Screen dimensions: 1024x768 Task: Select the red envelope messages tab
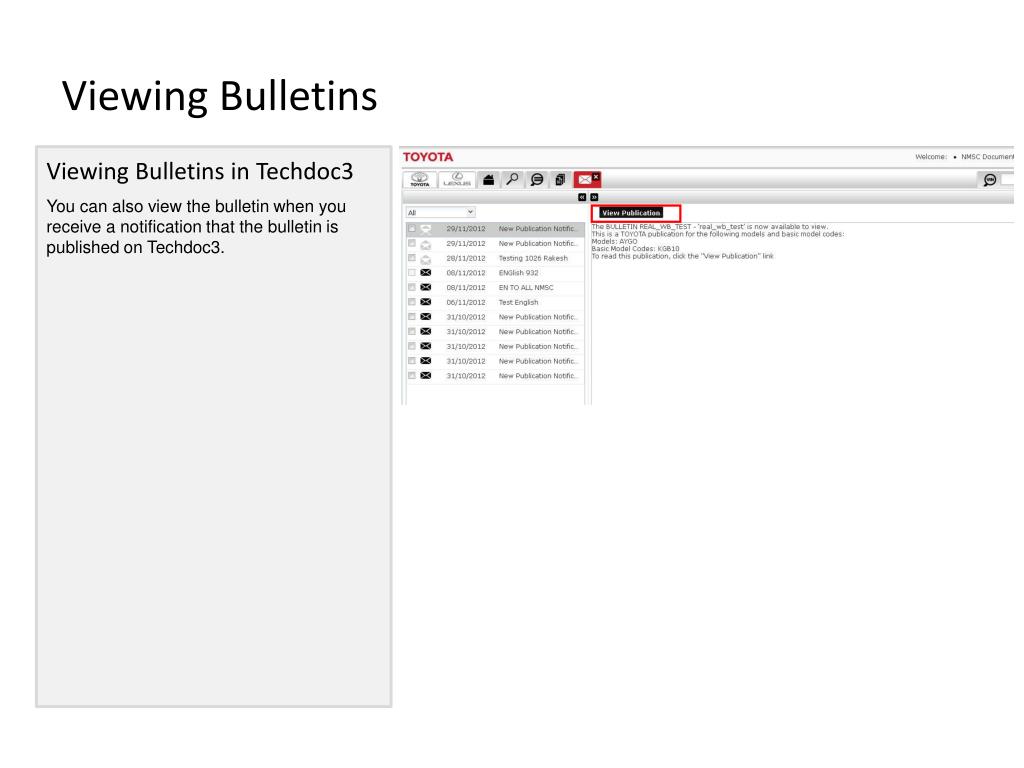point(584,180)
